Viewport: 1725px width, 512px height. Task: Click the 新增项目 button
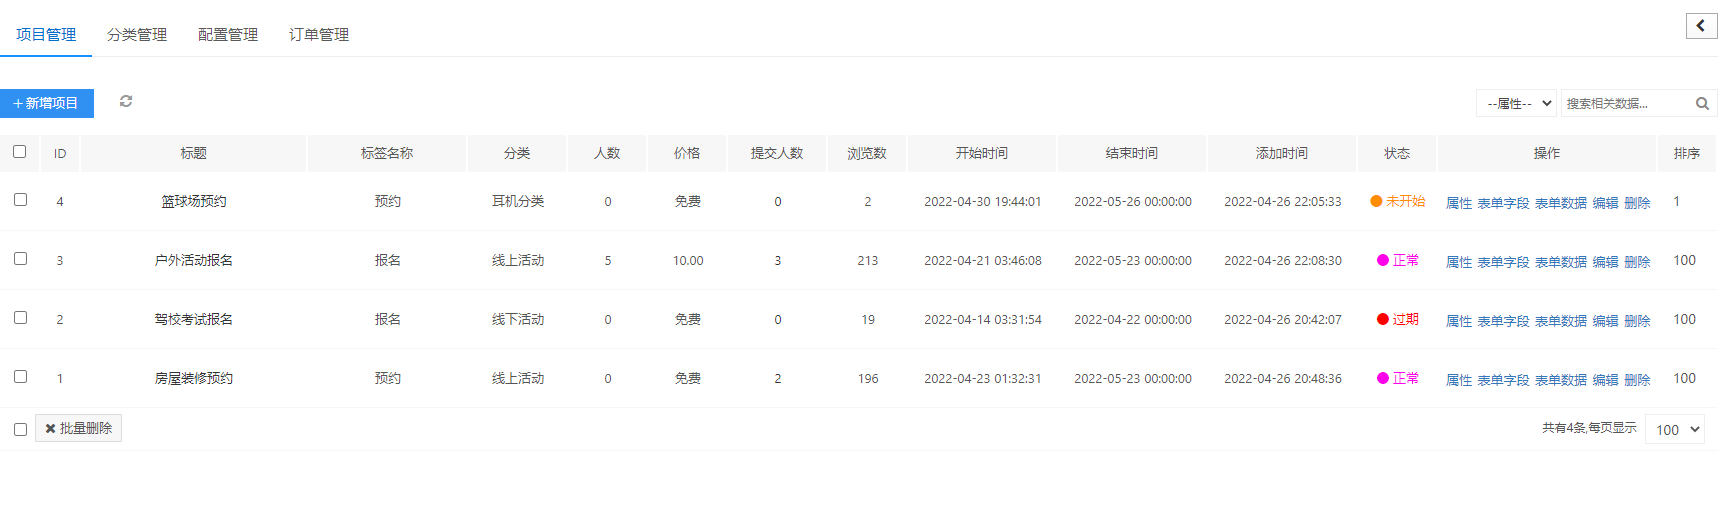click(47, 103)
